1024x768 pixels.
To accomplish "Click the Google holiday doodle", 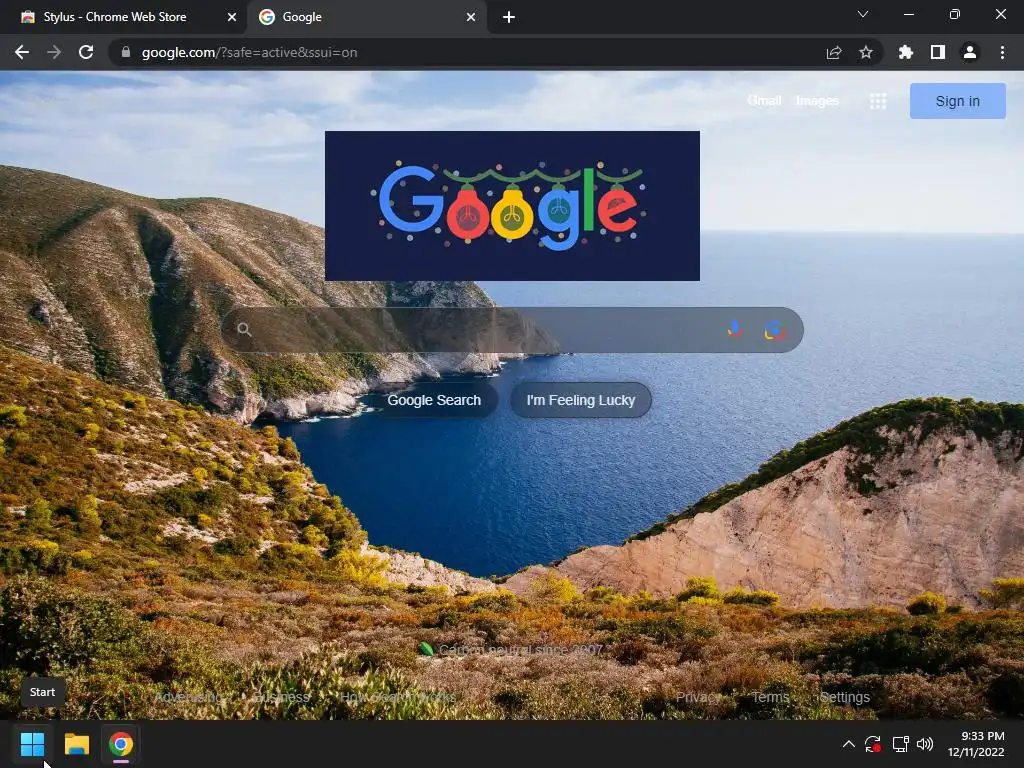I will (512, 206).
